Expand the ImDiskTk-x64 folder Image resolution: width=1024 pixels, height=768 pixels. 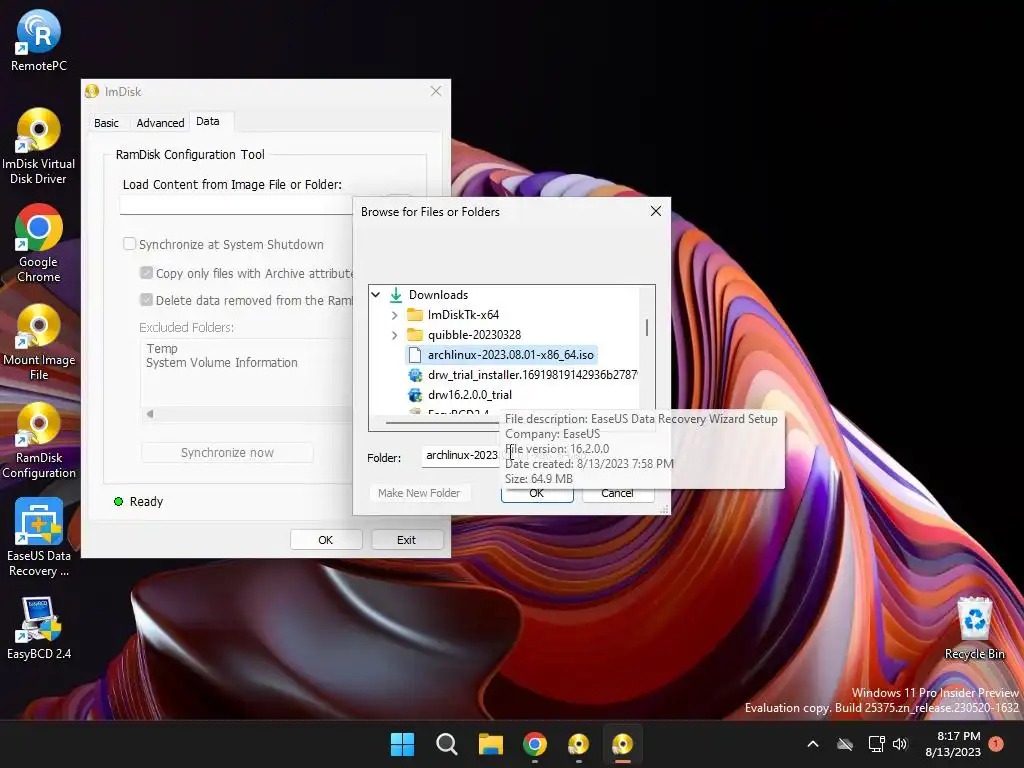click(x=394, y=315)
